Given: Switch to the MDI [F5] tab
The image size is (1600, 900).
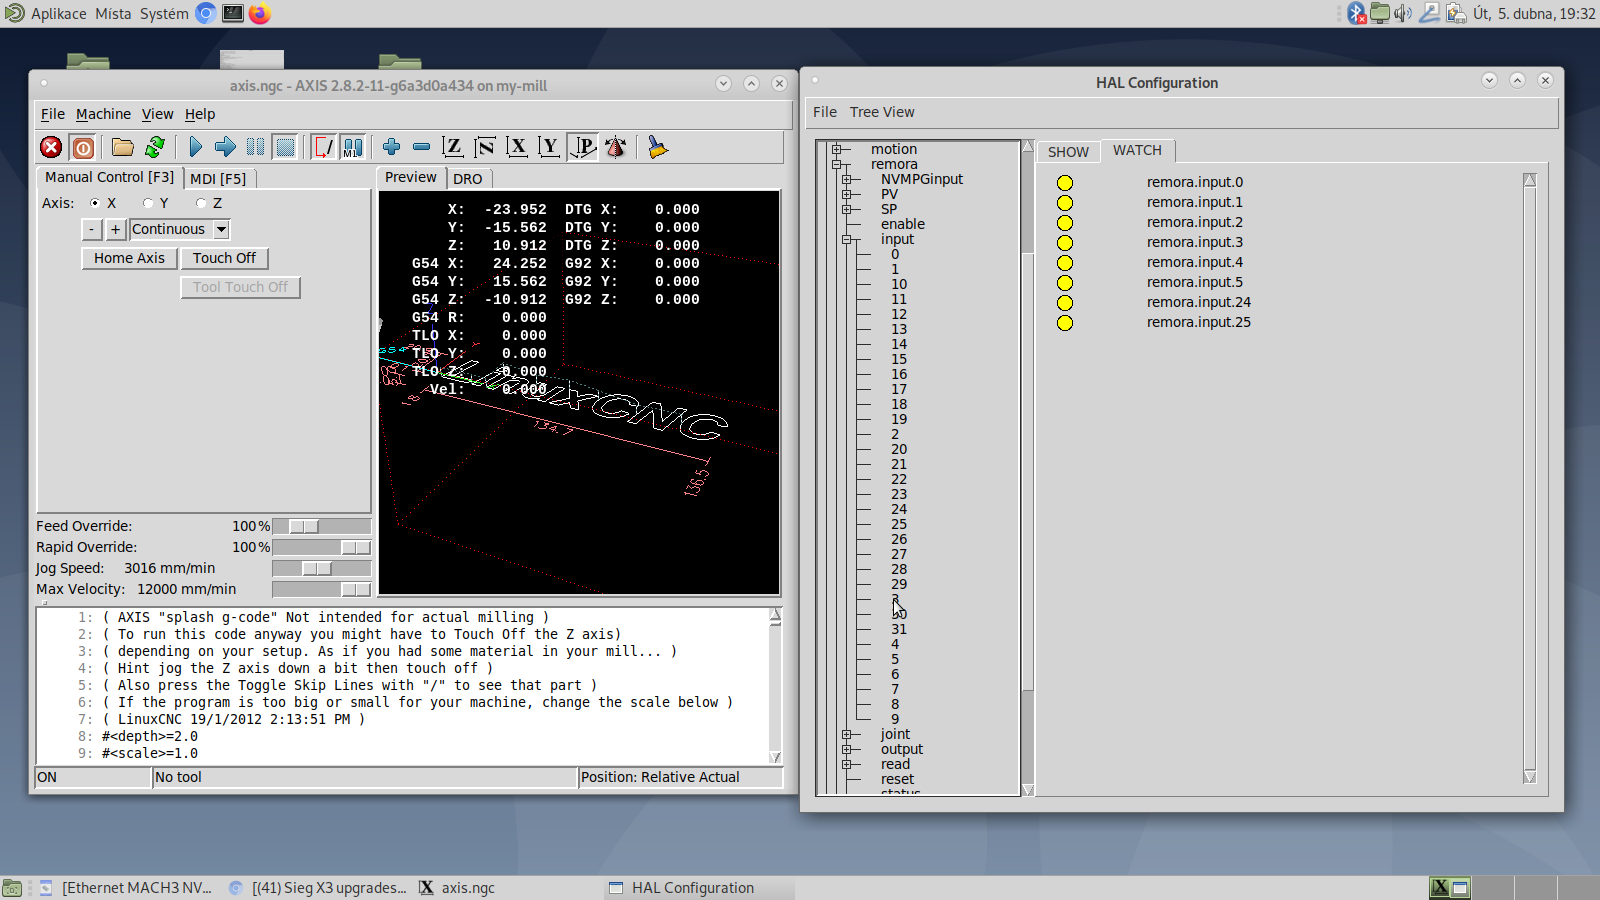Looking at the screenshot, I should (218, 178).
